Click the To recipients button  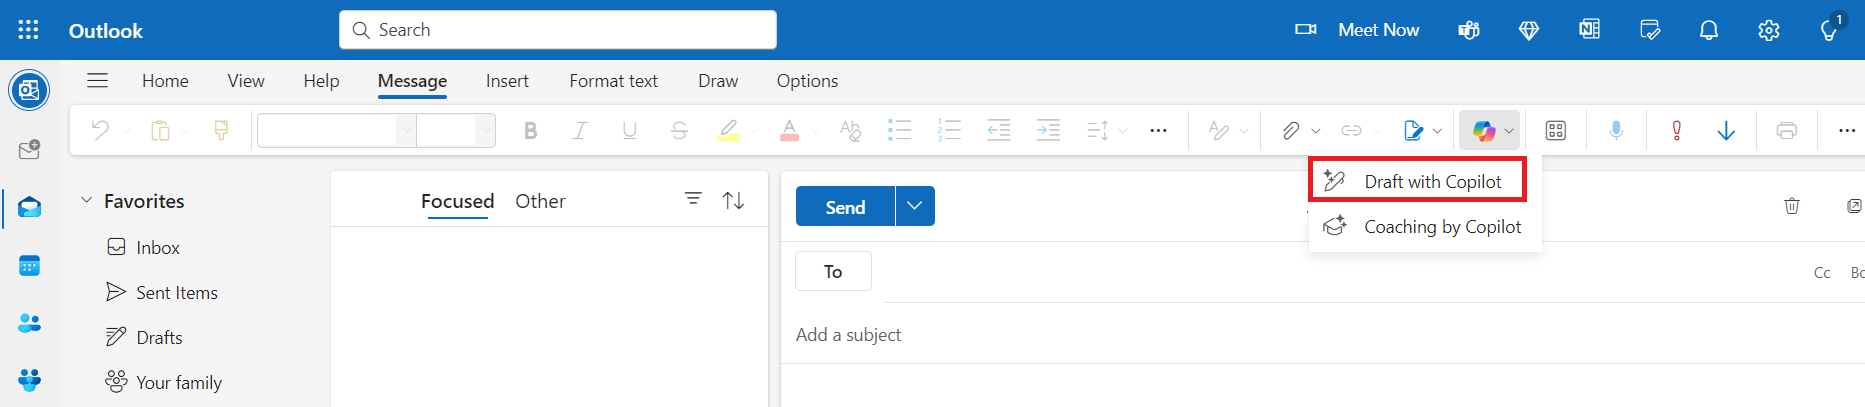(833, 271)
